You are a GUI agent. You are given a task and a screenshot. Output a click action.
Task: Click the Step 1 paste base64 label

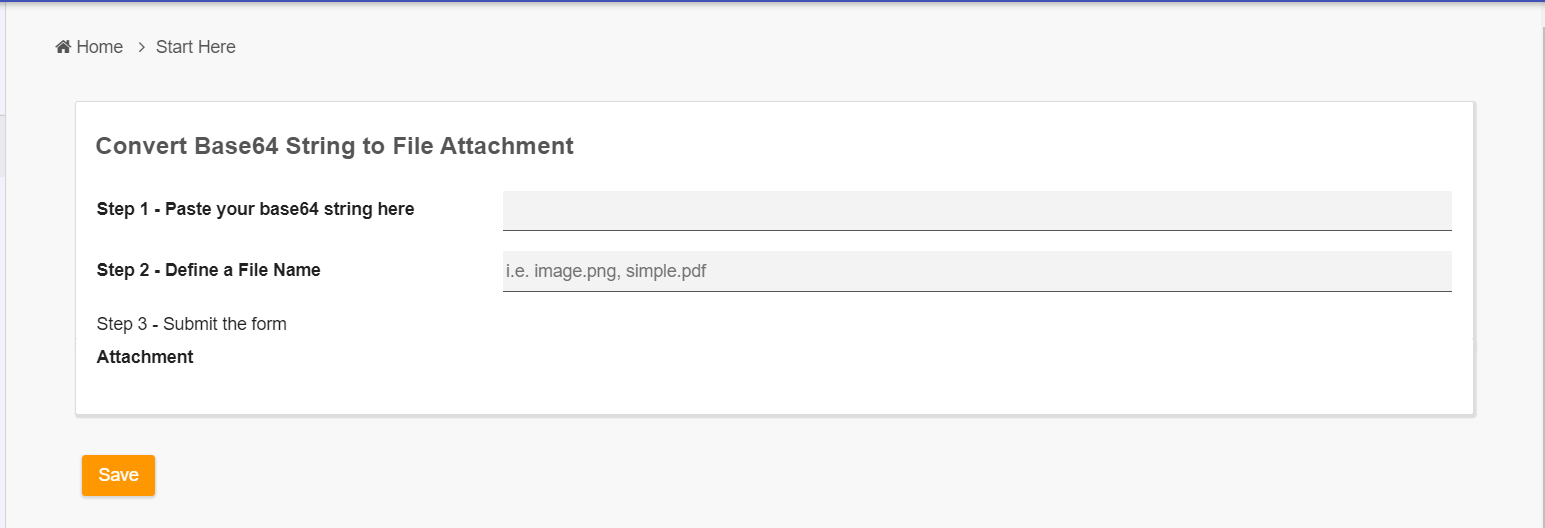point(255,209)
